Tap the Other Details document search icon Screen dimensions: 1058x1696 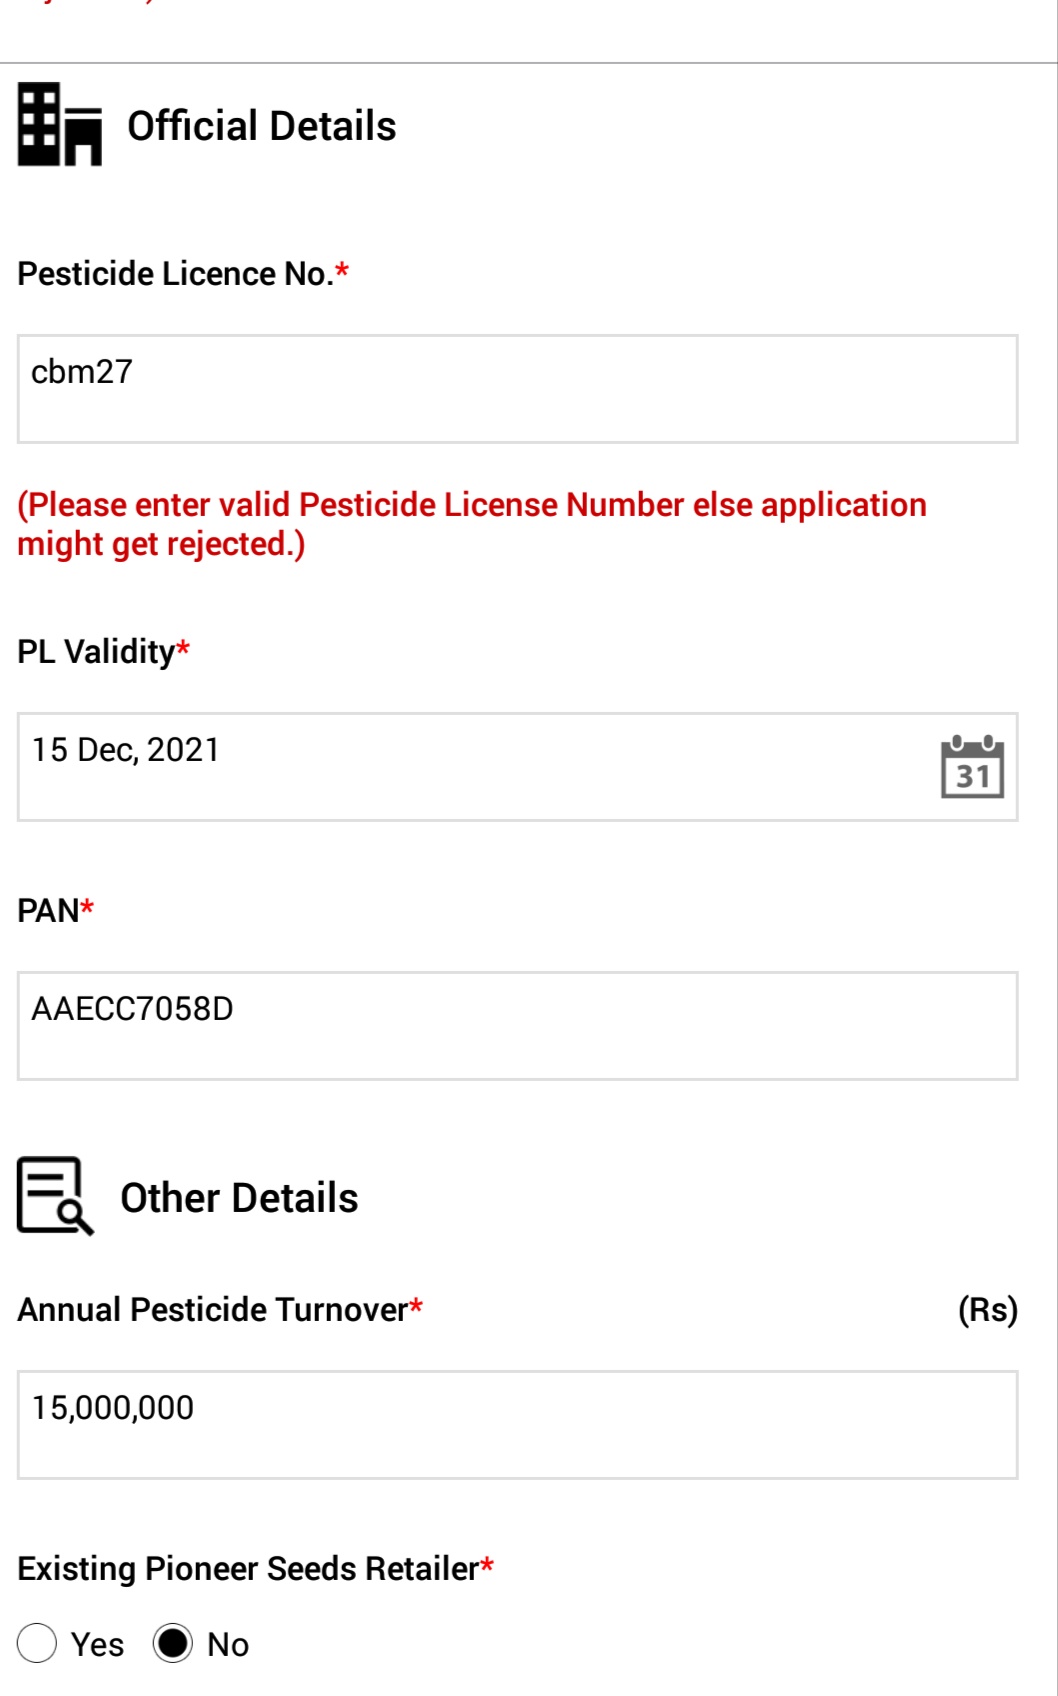point(56,1196)
